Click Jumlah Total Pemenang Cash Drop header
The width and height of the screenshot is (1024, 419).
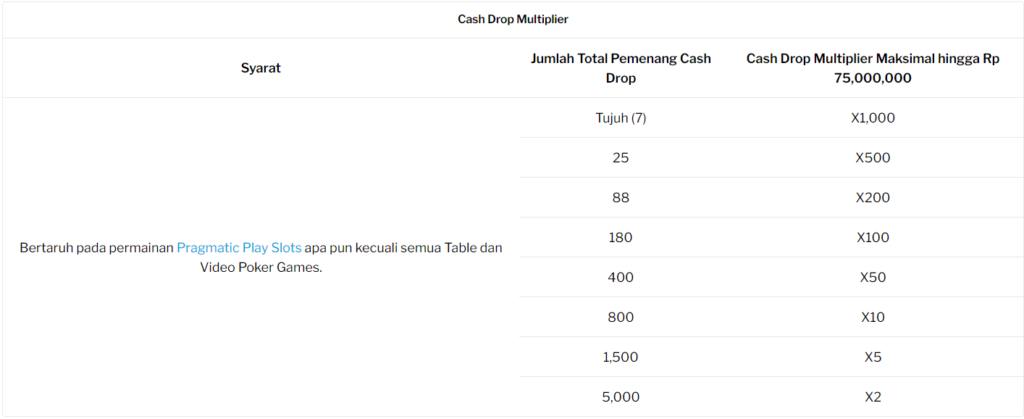[620, 68]
